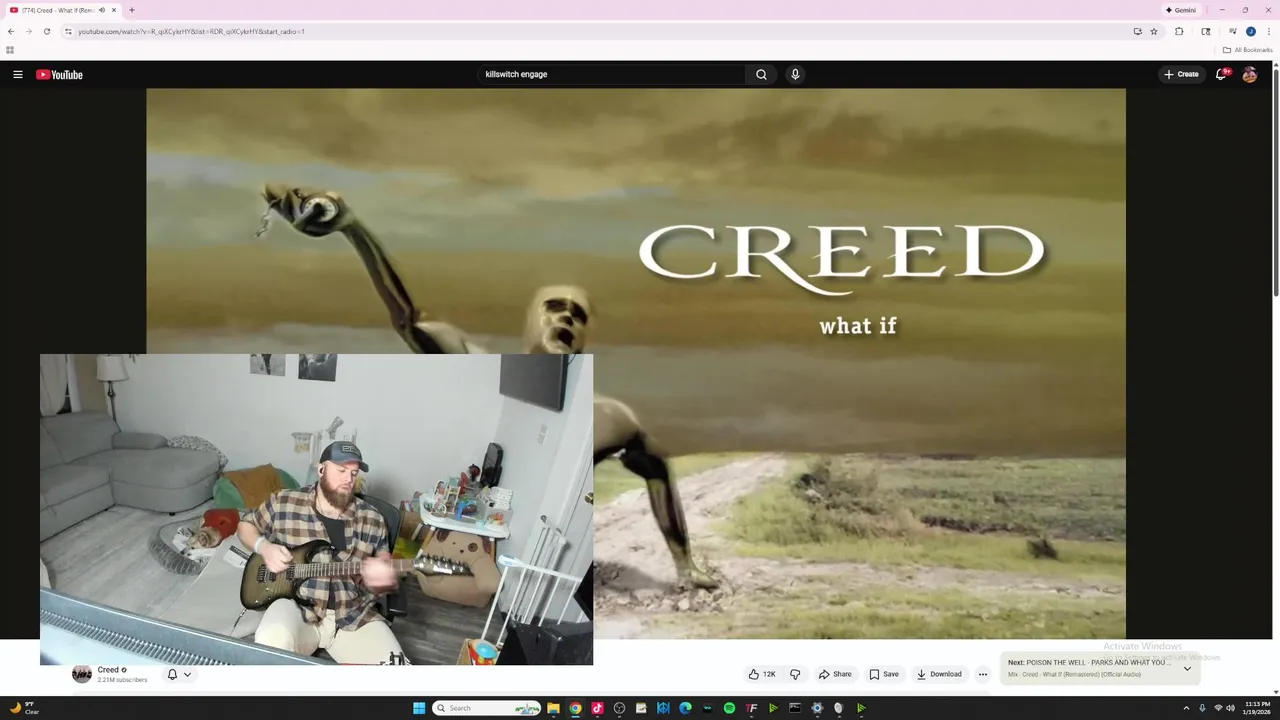Reload the page with the refresh button
This screenshot has height=720, width=1280.
[x=46, y=31]
